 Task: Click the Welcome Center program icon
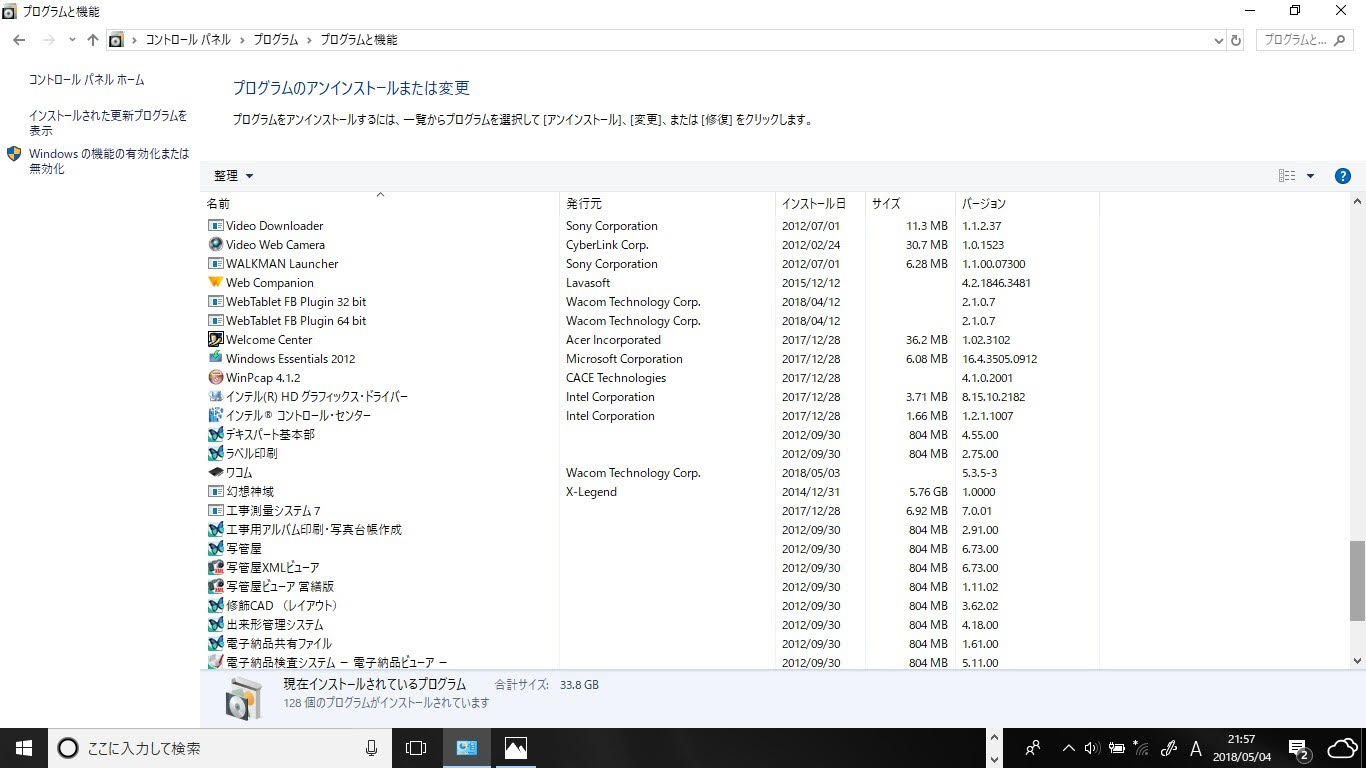215,340
